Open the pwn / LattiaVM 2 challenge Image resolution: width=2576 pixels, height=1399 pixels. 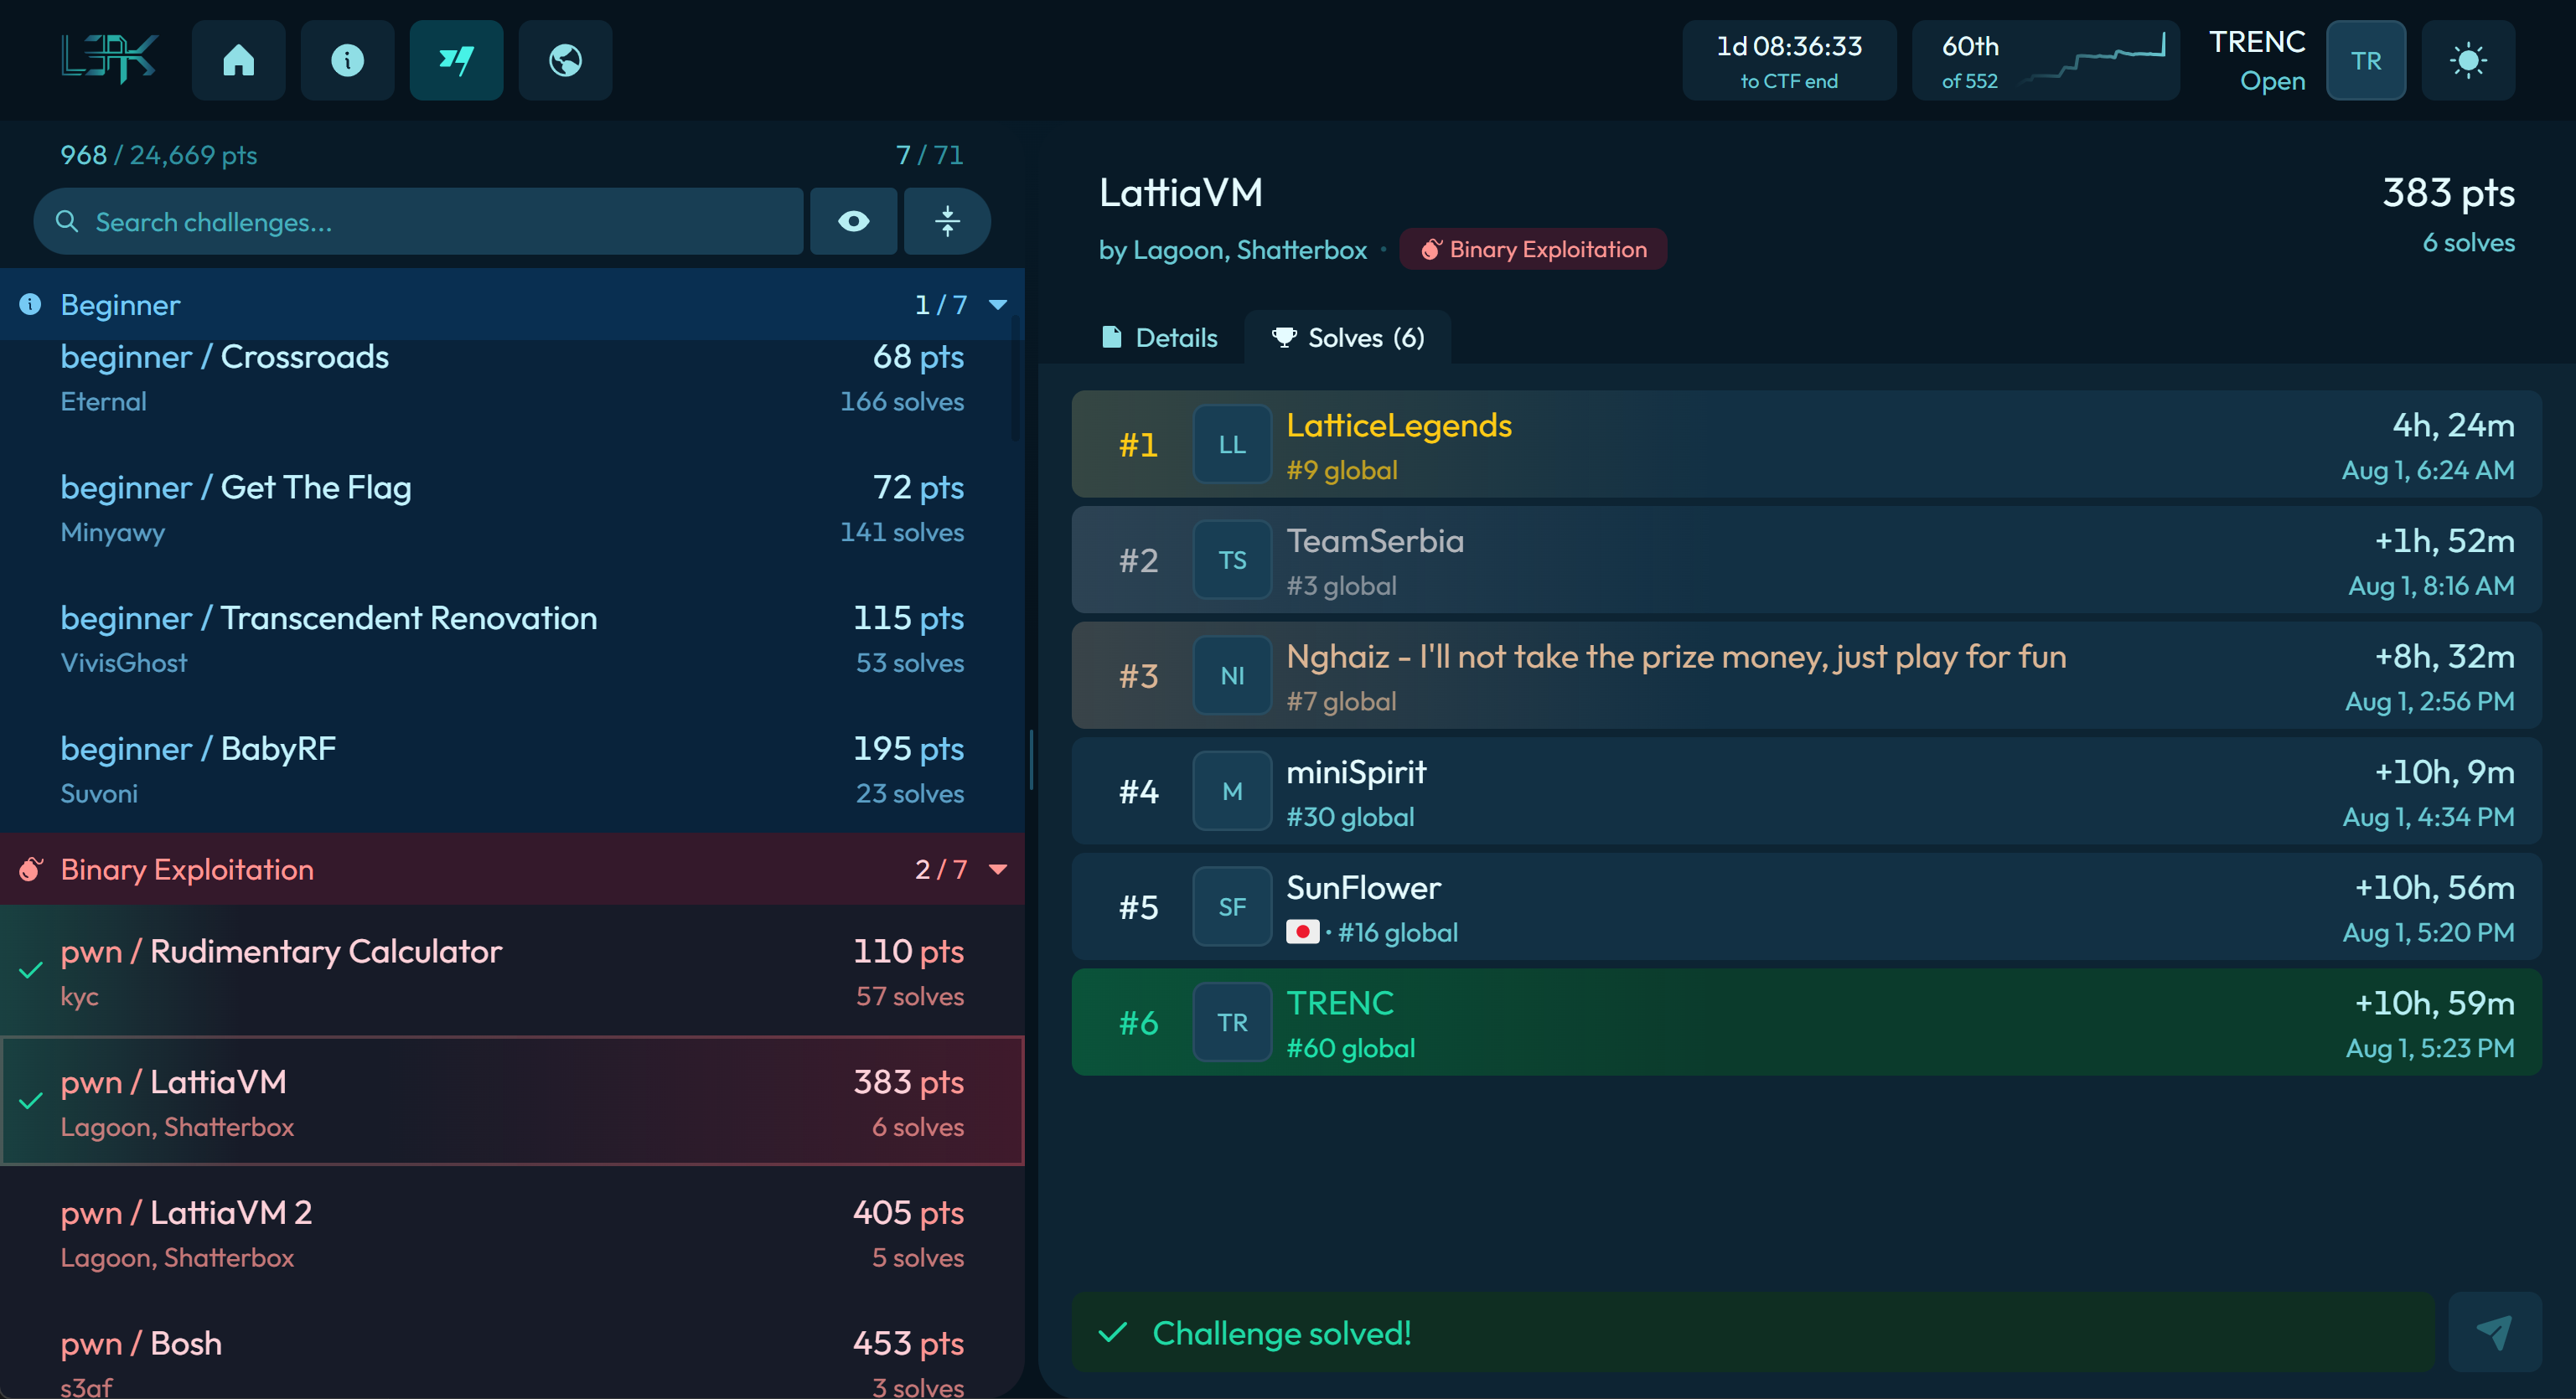pos(512,1233)
